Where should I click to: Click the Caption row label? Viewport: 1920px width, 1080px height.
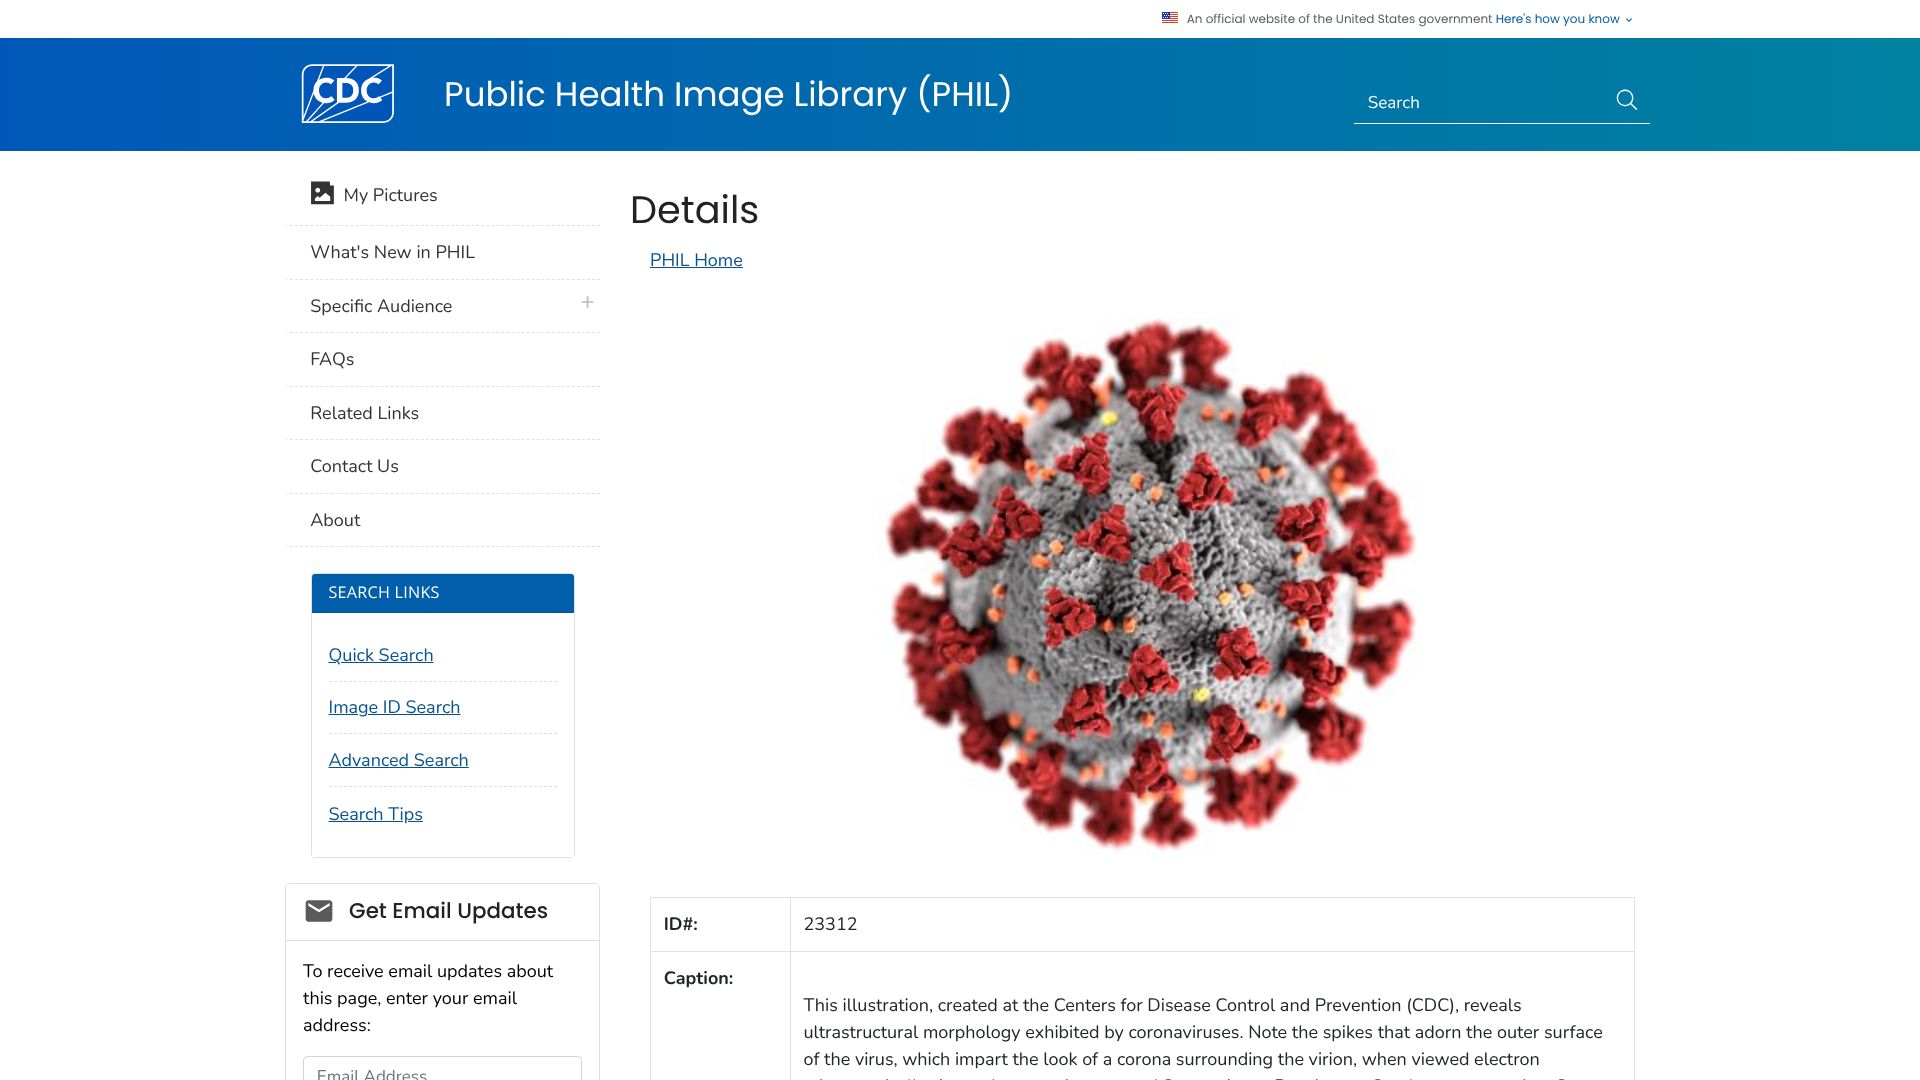698,978
